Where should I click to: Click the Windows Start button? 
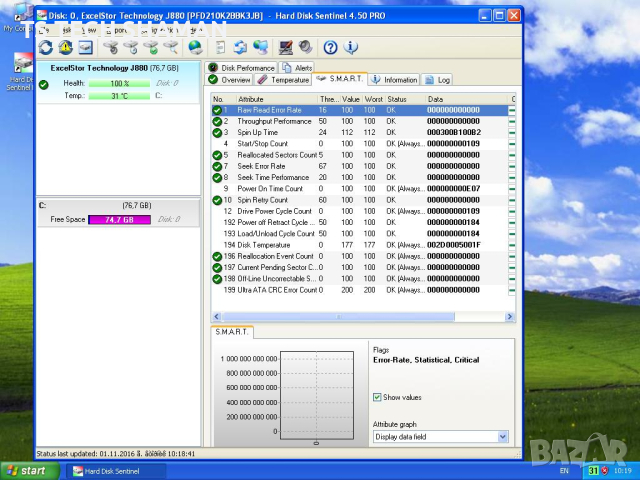(x=27, y=470)
